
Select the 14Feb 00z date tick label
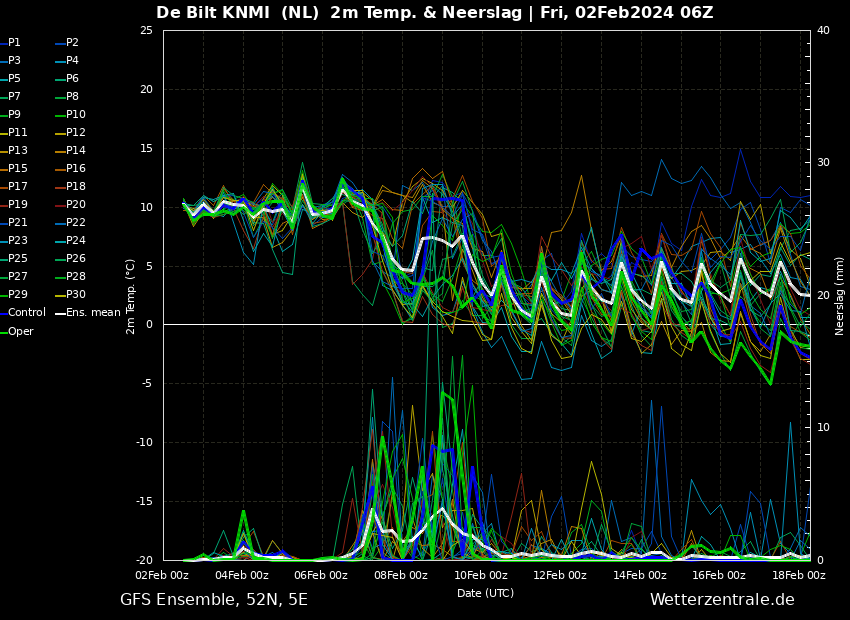[x=640, y=576]
